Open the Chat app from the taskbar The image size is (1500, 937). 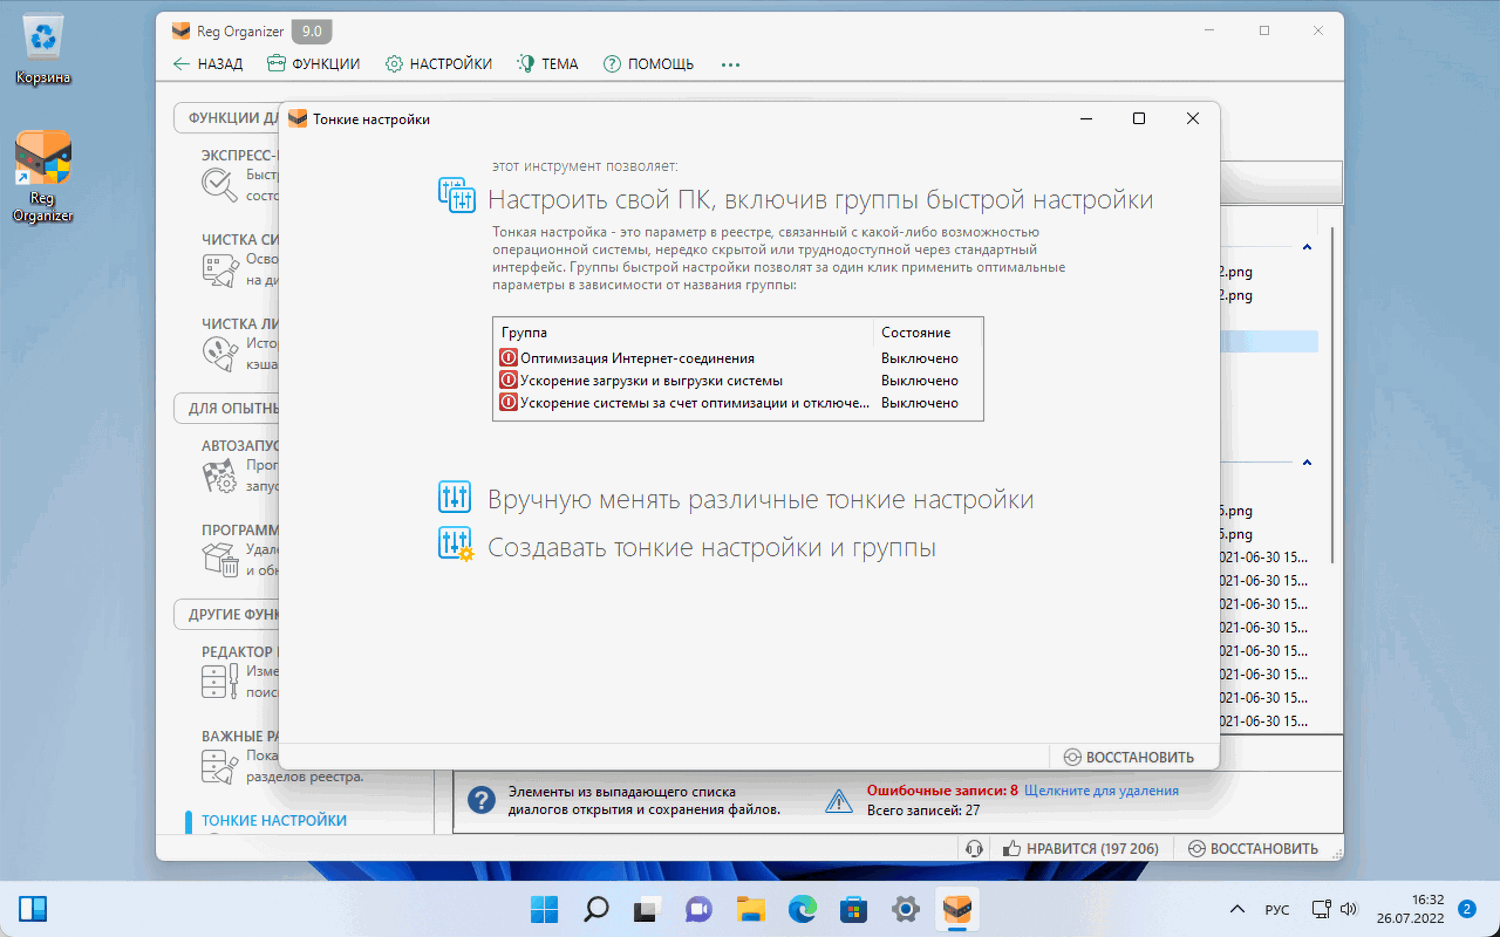coord(699,909)
